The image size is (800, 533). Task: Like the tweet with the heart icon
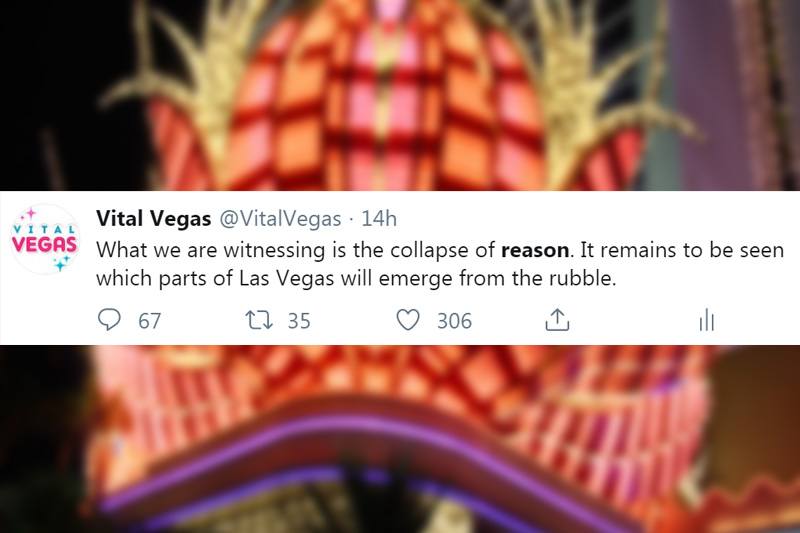point(408,320)
